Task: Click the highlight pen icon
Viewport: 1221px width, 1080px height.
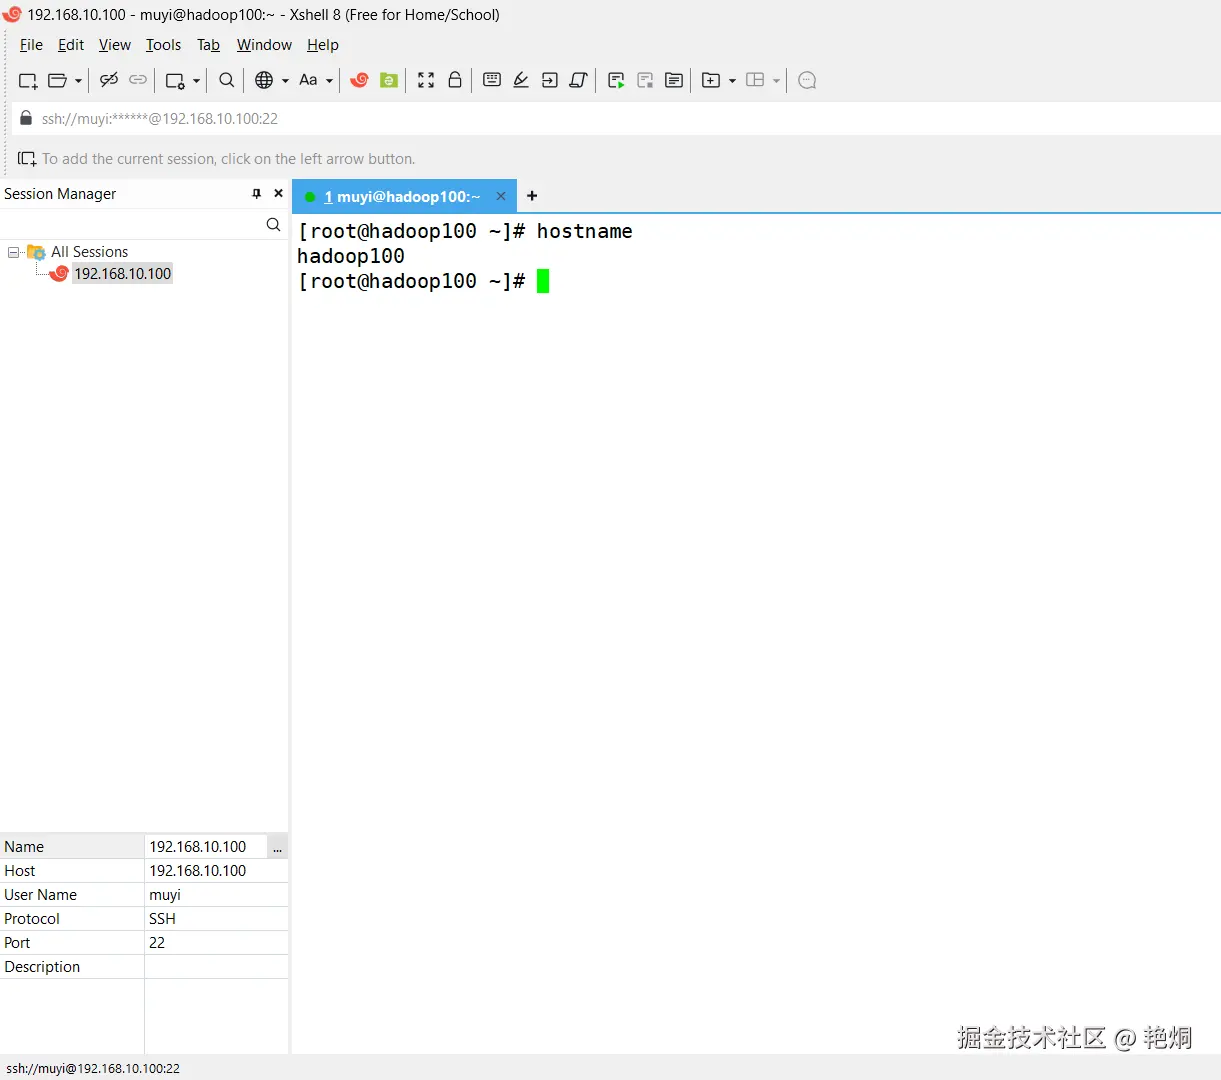Action: pyautogui.click(x=521, y=80)
